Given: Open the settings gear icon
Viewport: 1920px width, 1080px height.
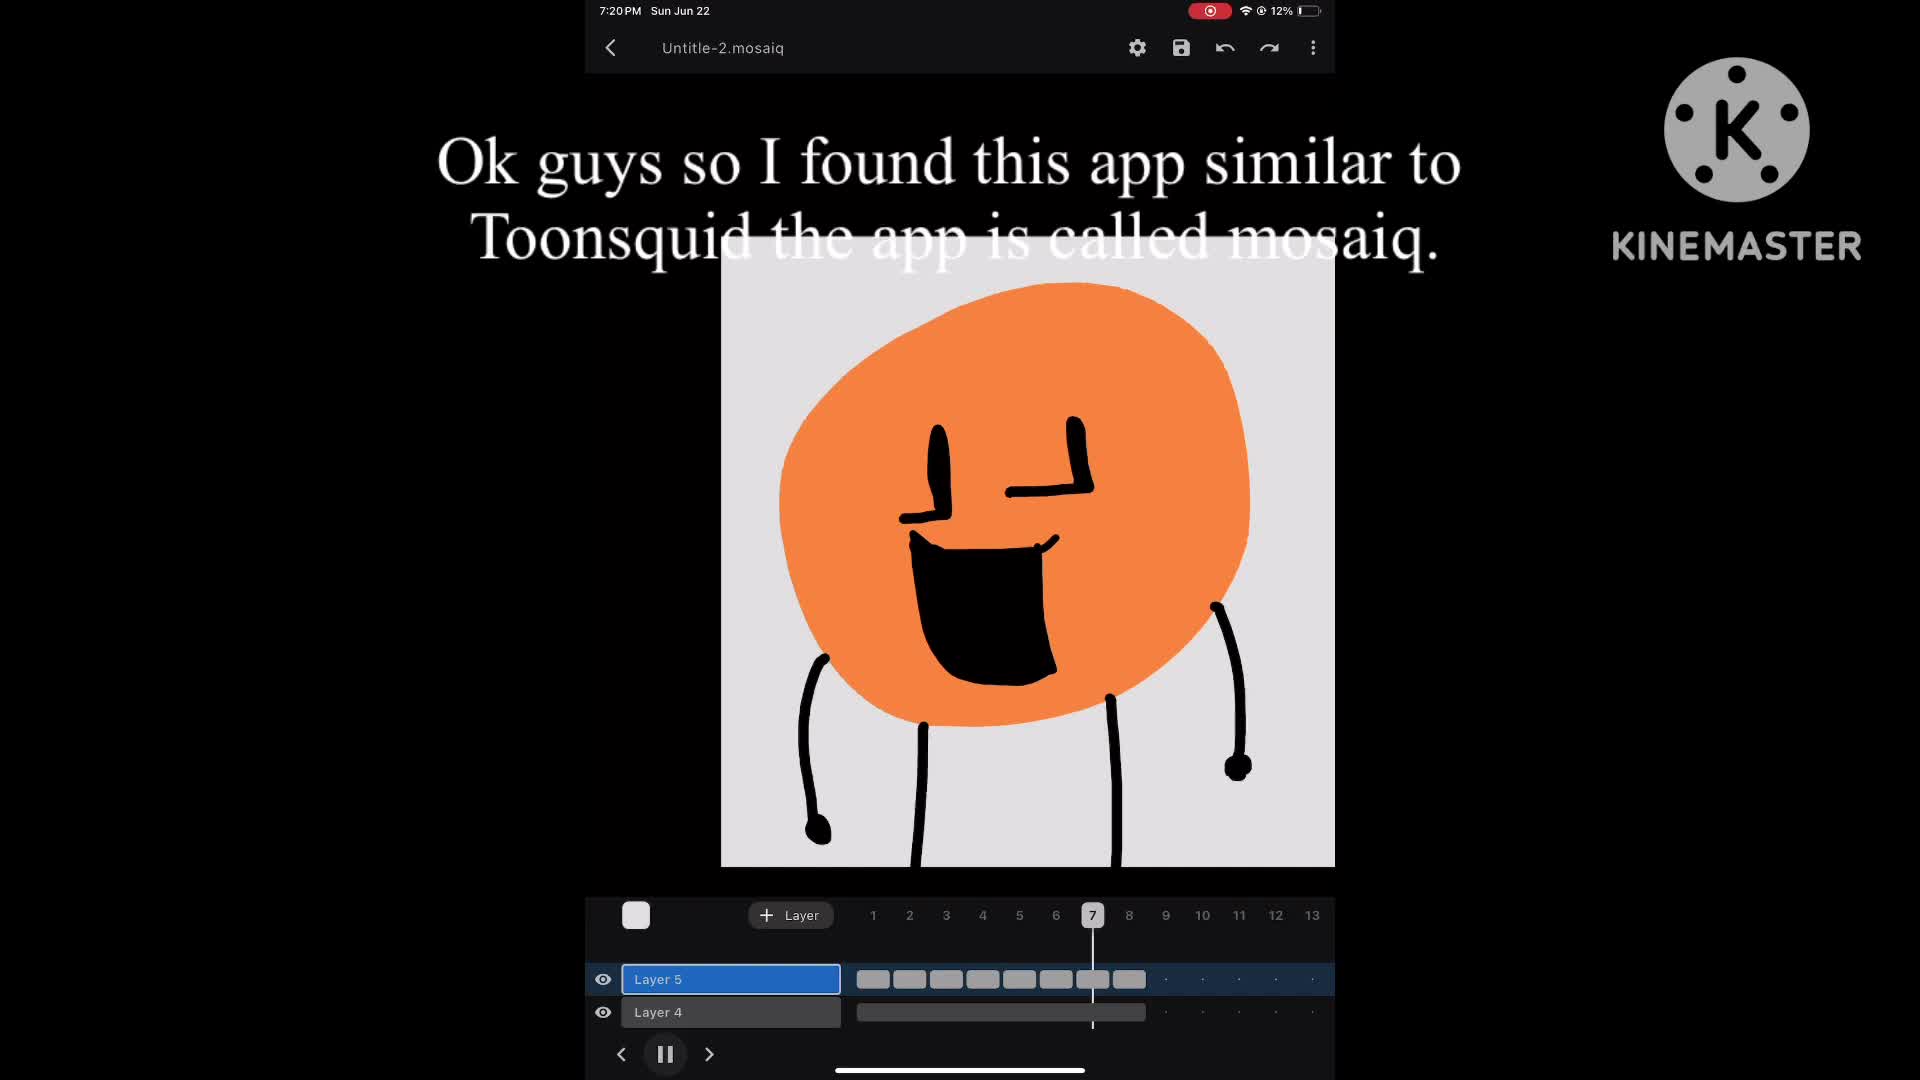Looking at the screenshot, I should click(x=1137, y=48).
